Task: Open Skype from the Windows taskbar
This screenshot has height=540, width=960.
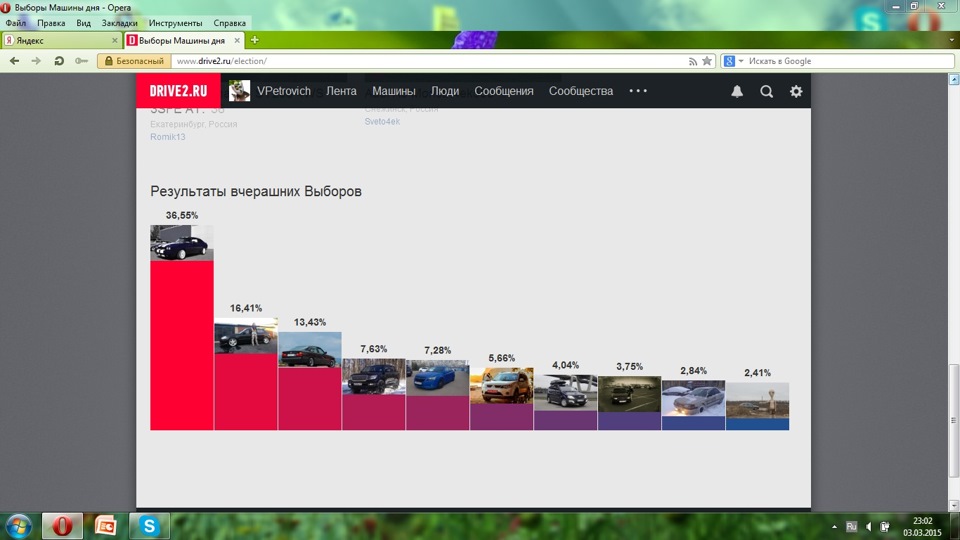Action: (x=149, y=526)
